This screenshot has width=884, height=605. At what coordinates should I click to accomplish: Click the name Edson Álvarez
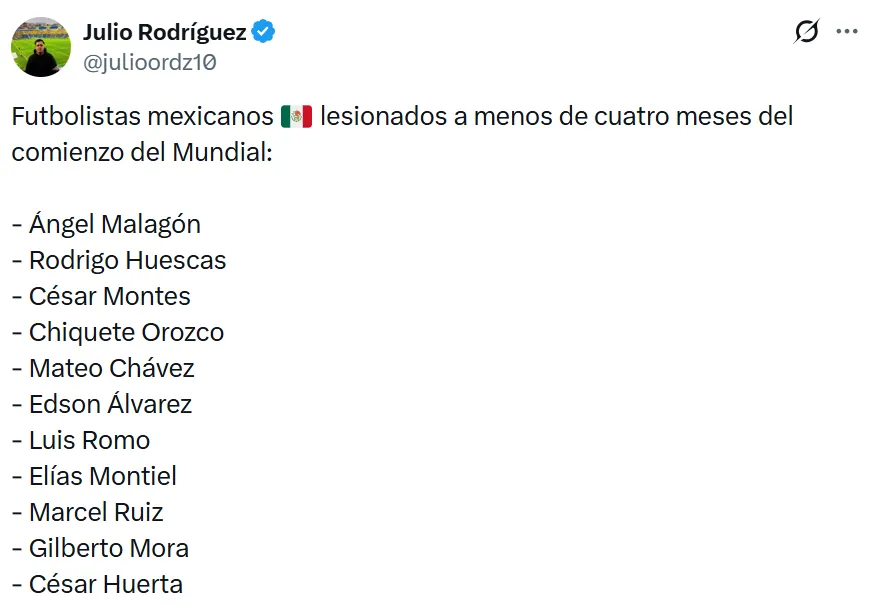point(110,404)
